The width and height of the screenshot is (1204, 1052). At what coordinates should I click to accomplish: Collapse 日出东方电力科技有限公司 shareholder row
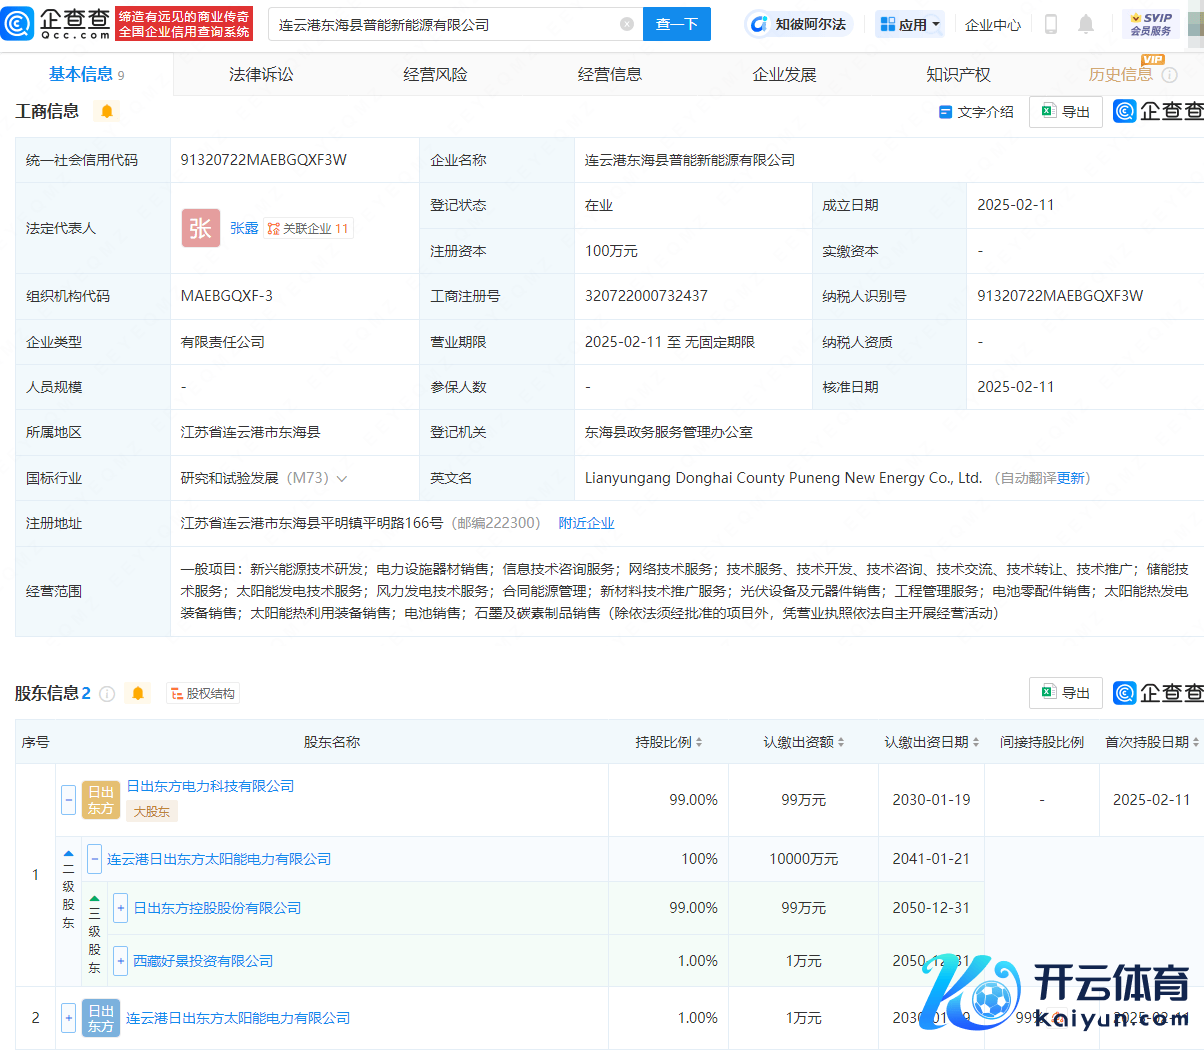point(68,799)
